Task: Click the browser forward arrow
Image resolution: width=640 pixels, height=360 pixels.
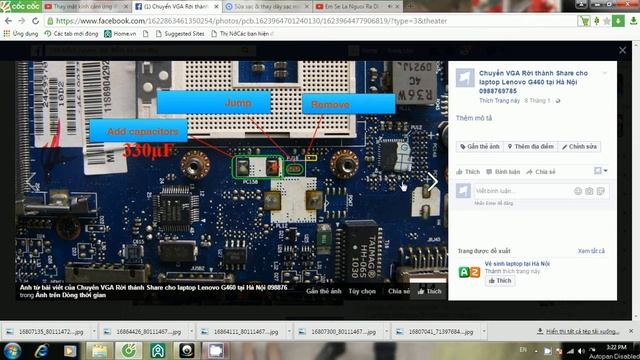Action: pyautogui.click(x=22, y=21)
